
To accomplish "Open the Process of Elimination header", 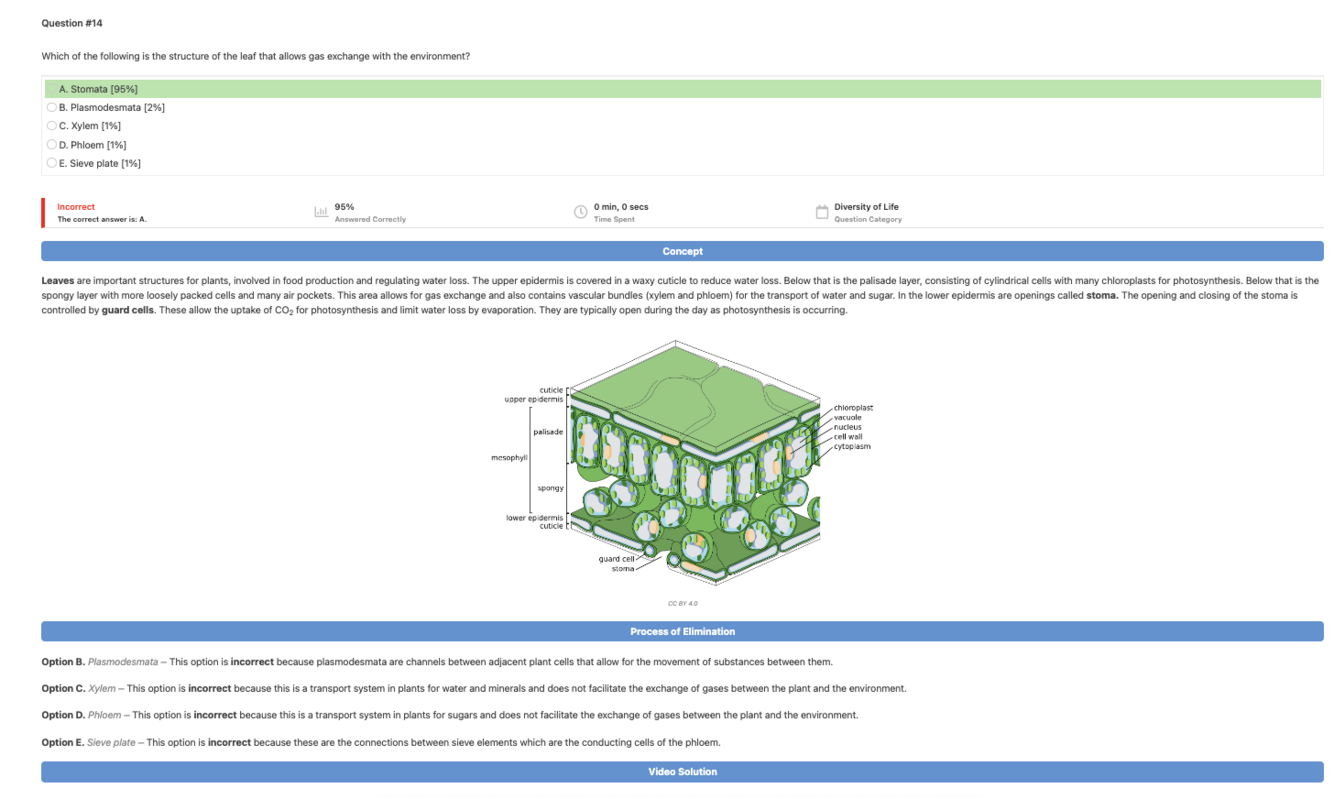I will (682, 631).
